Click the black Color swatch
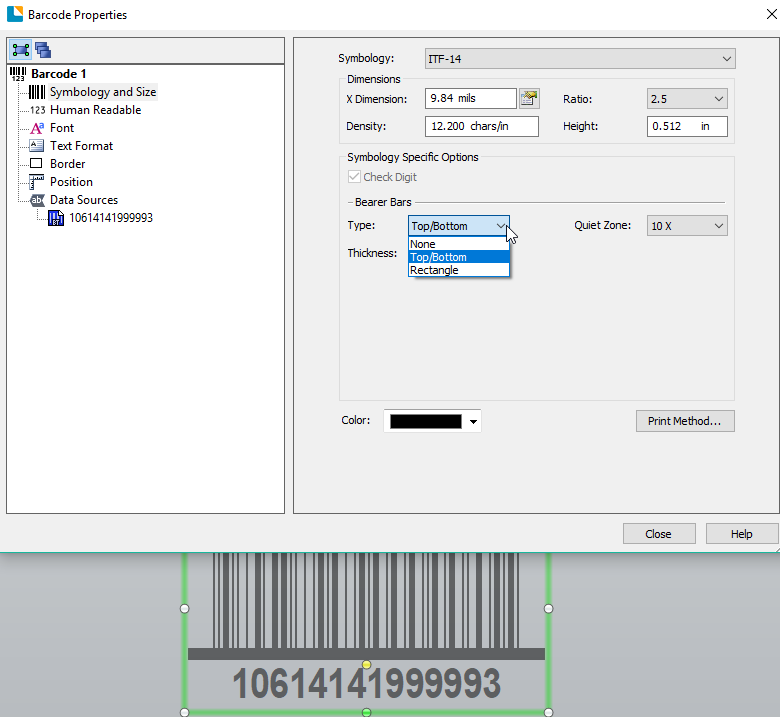Viewport: 780px width, 717px height. tap(426, 421)
